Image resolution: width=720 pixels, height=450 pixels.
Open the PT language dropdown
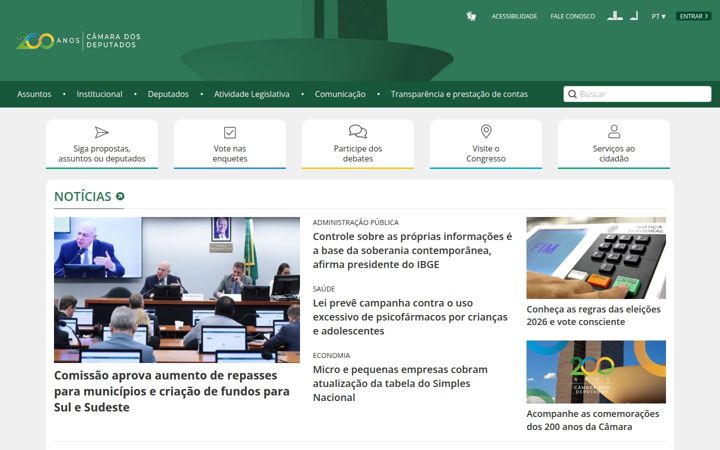coord(658,16)
